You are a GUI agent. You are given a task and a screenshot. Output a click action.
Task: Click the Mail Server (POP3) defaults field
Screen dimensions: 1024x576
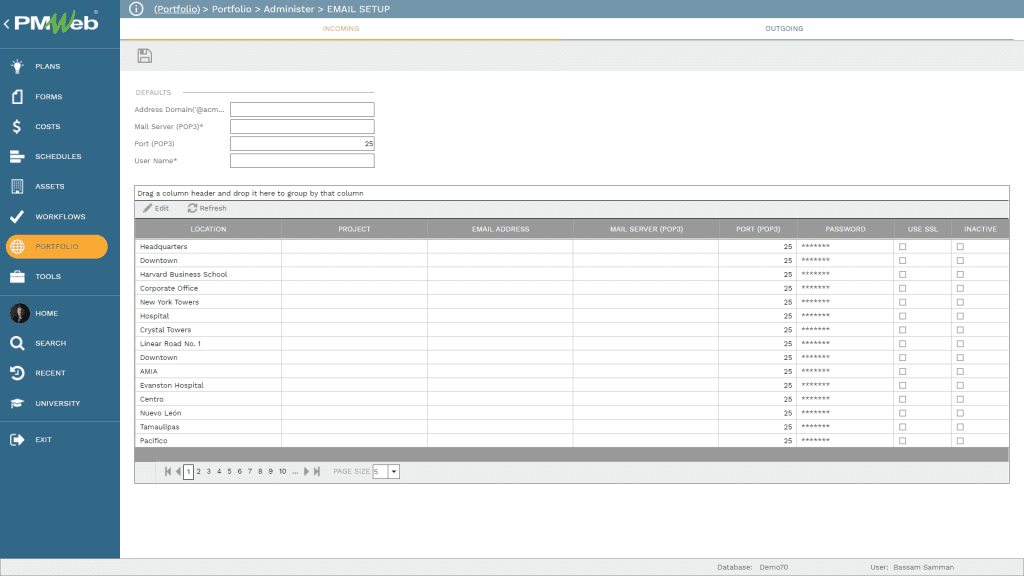click(302, 127)
